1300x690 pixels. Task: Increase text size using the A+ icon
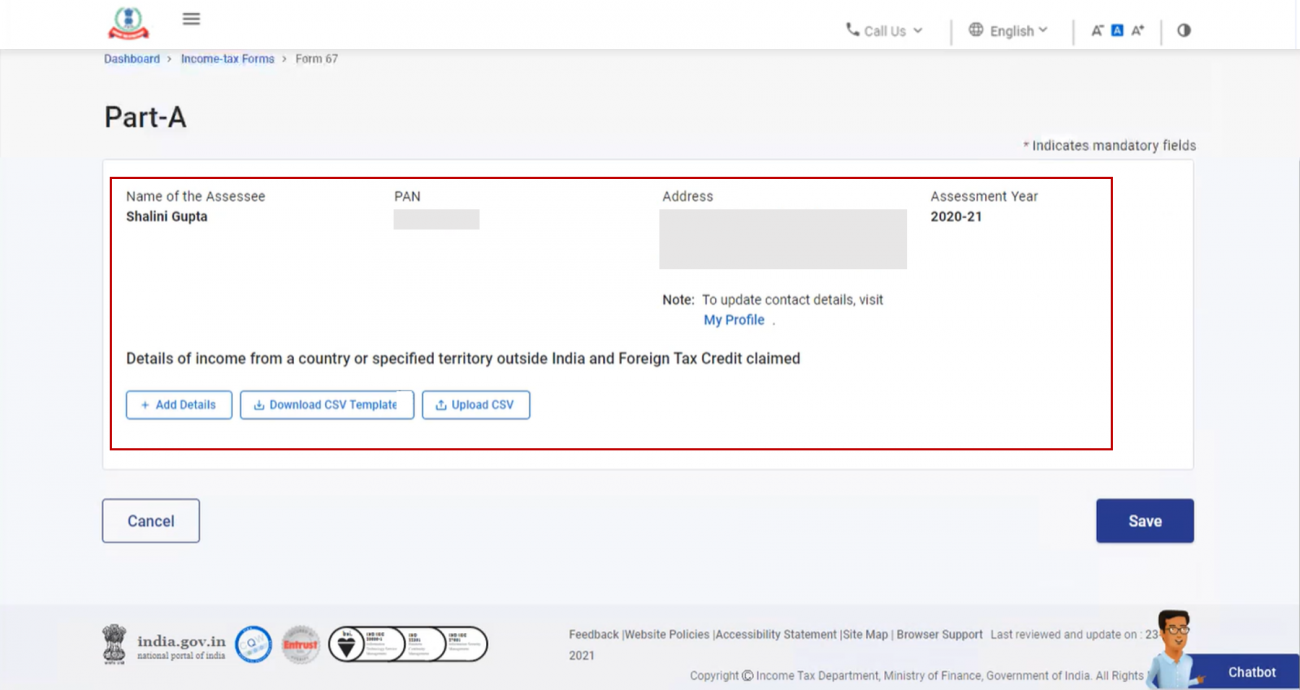click(1137, 30)
